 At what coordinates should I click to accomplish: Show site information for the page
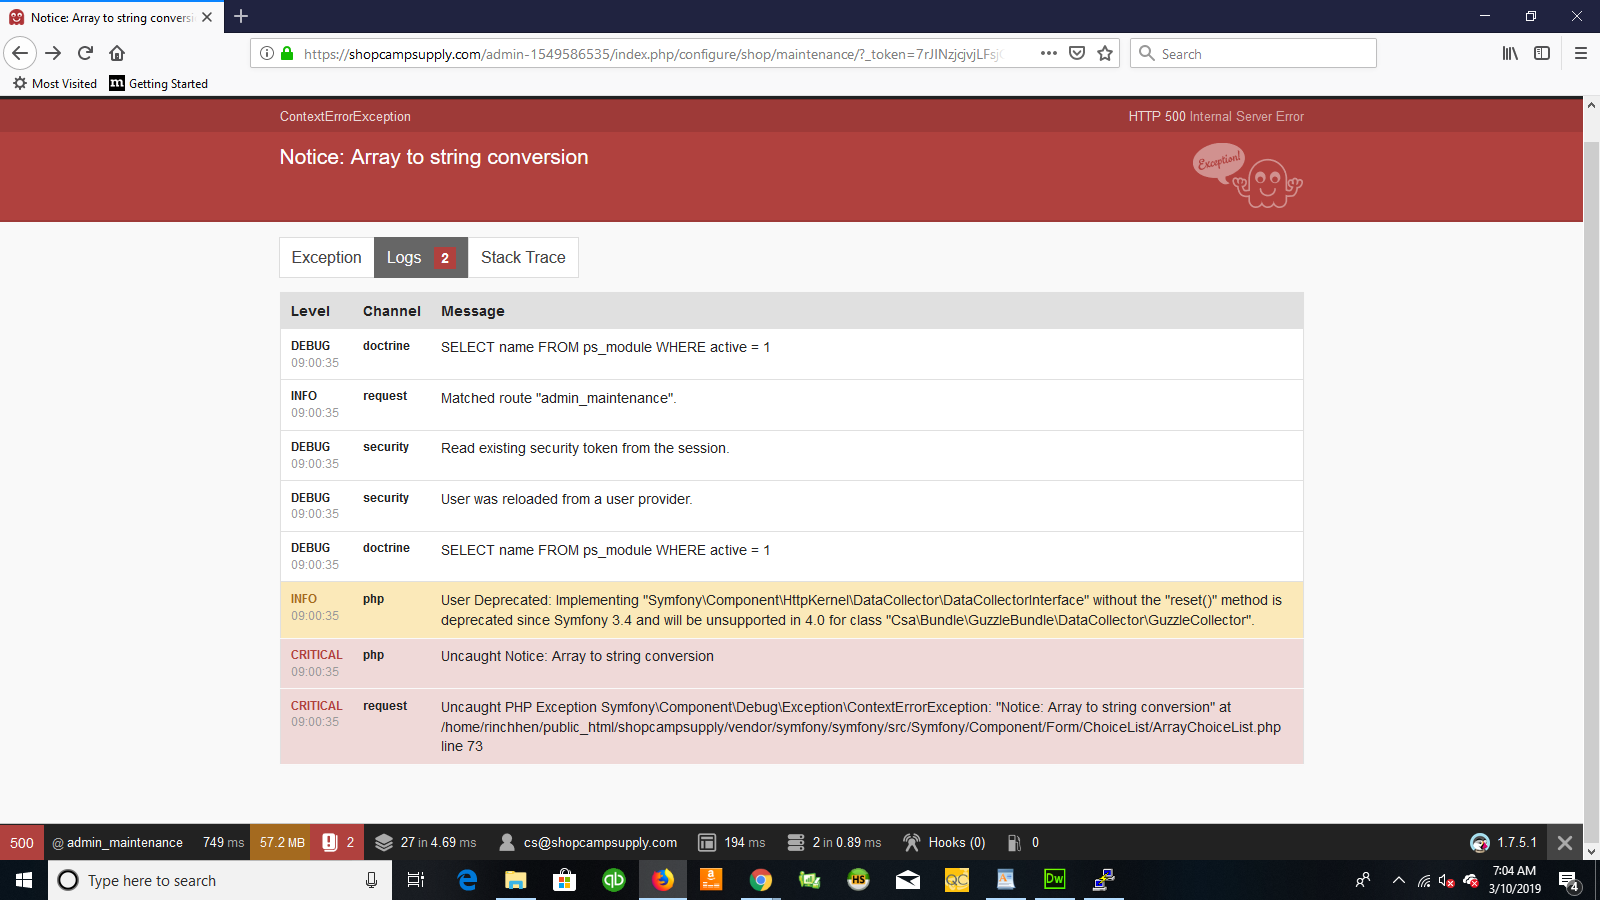click(267, 53)
